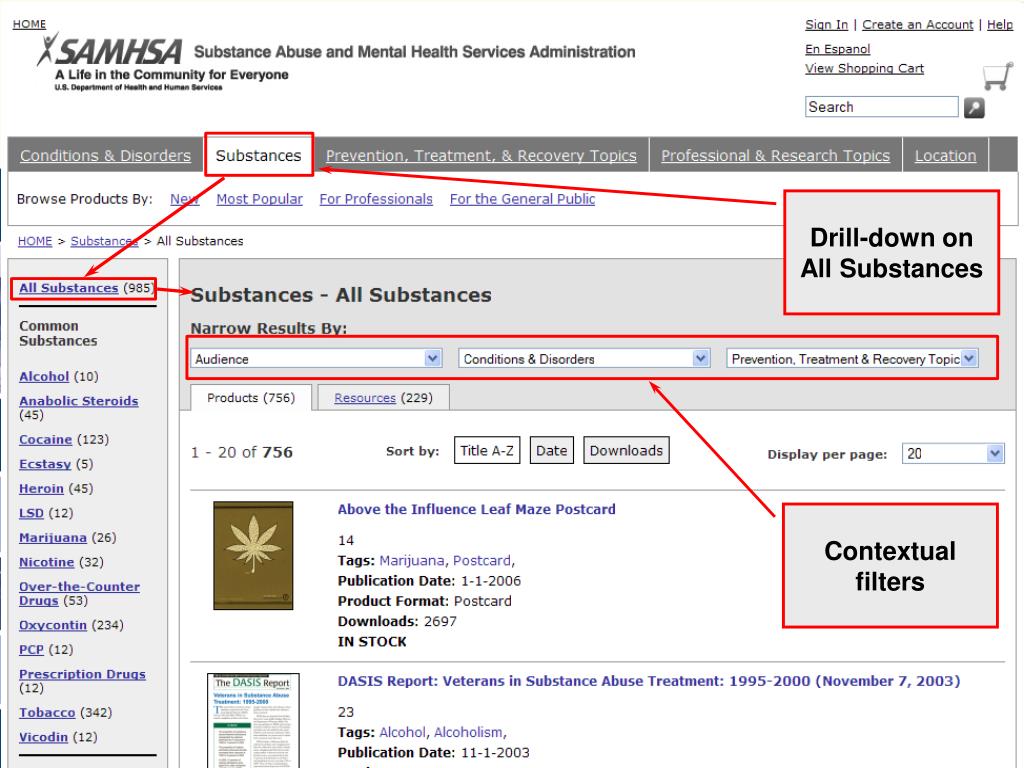The height and width of the screenshot is (768, 1024).
Task: Filter by Oxycontin substance
Action: pyautogui.click(x=53, y=625)
